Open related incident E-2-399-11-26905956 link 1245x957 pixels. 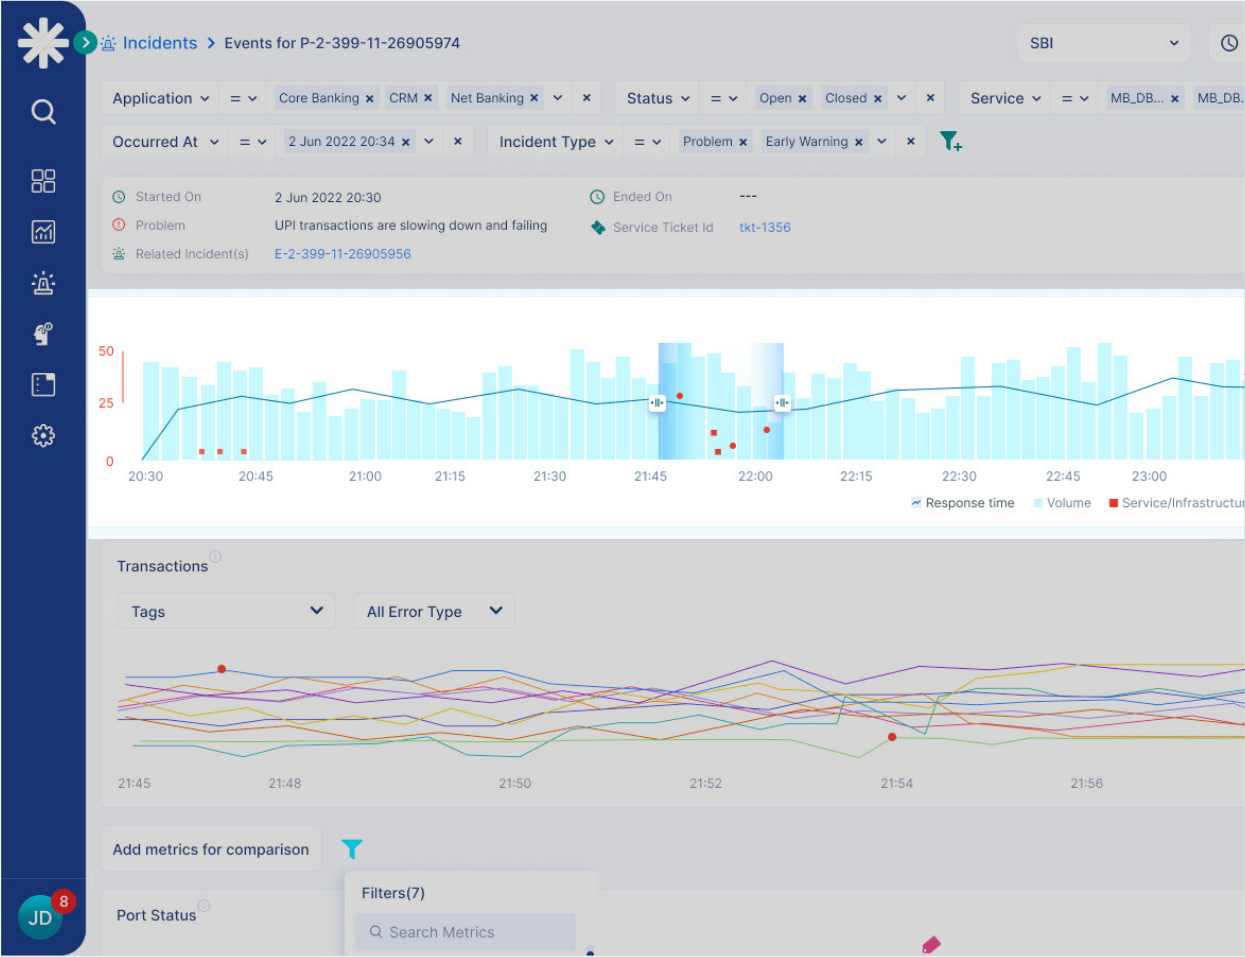(x=343, y=254)
